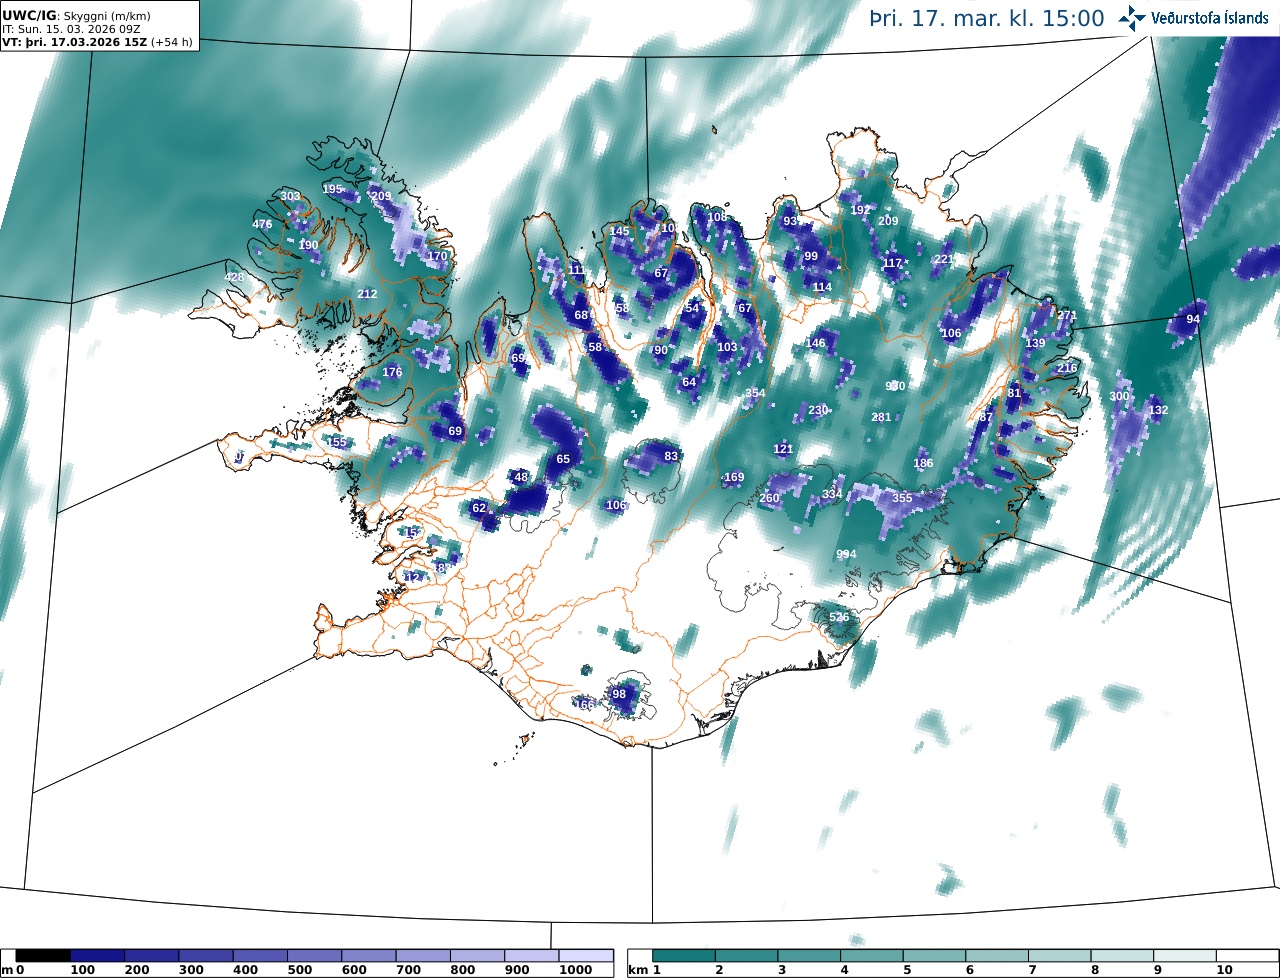The image size is (1280, 978).
Task: Click visibility value 428 on the map
Action: [234, 277]
